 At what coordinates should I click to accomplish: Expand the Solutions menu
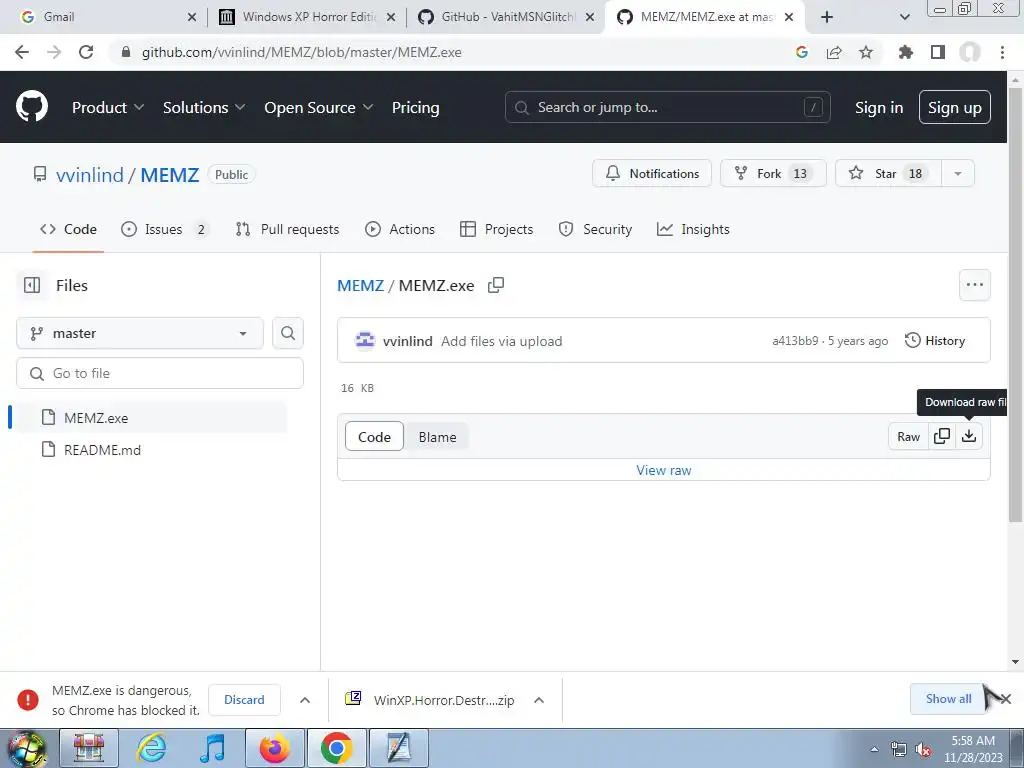click(204, 107)
